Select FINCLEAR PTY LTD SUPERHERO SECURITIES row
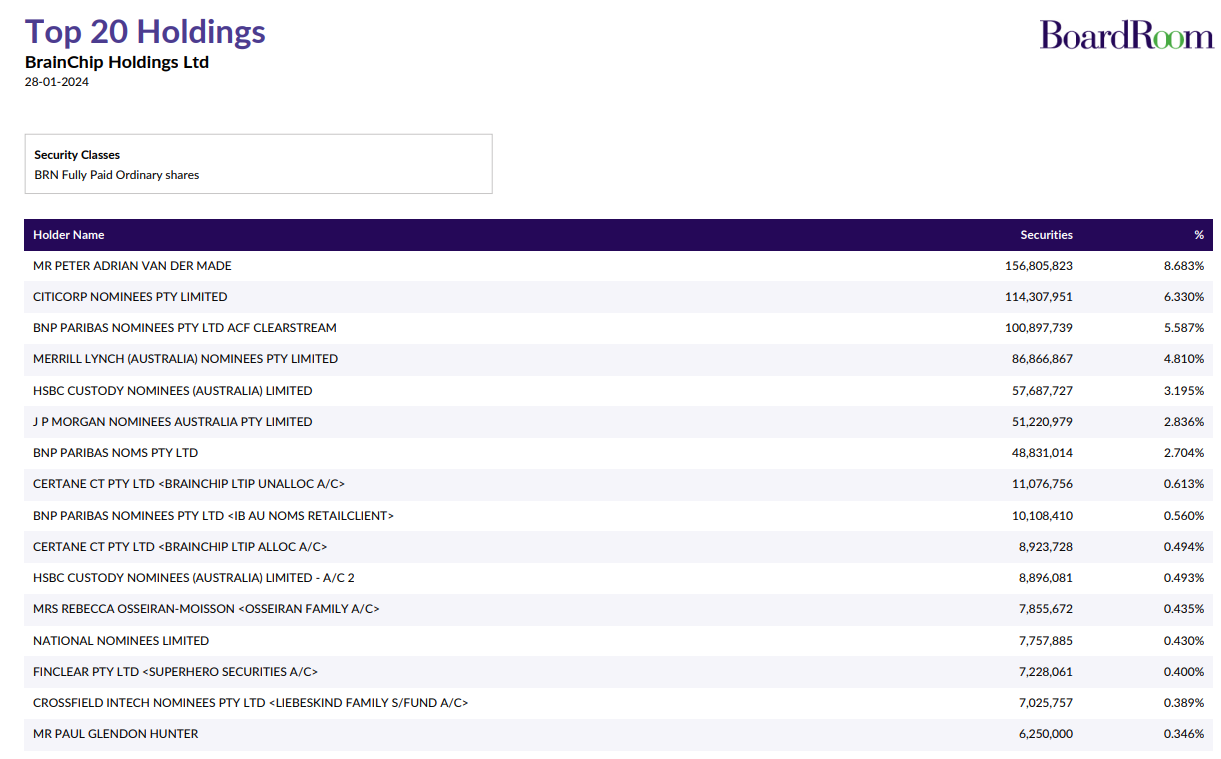Screen dimensions: 1221x759 coord(175,672)
